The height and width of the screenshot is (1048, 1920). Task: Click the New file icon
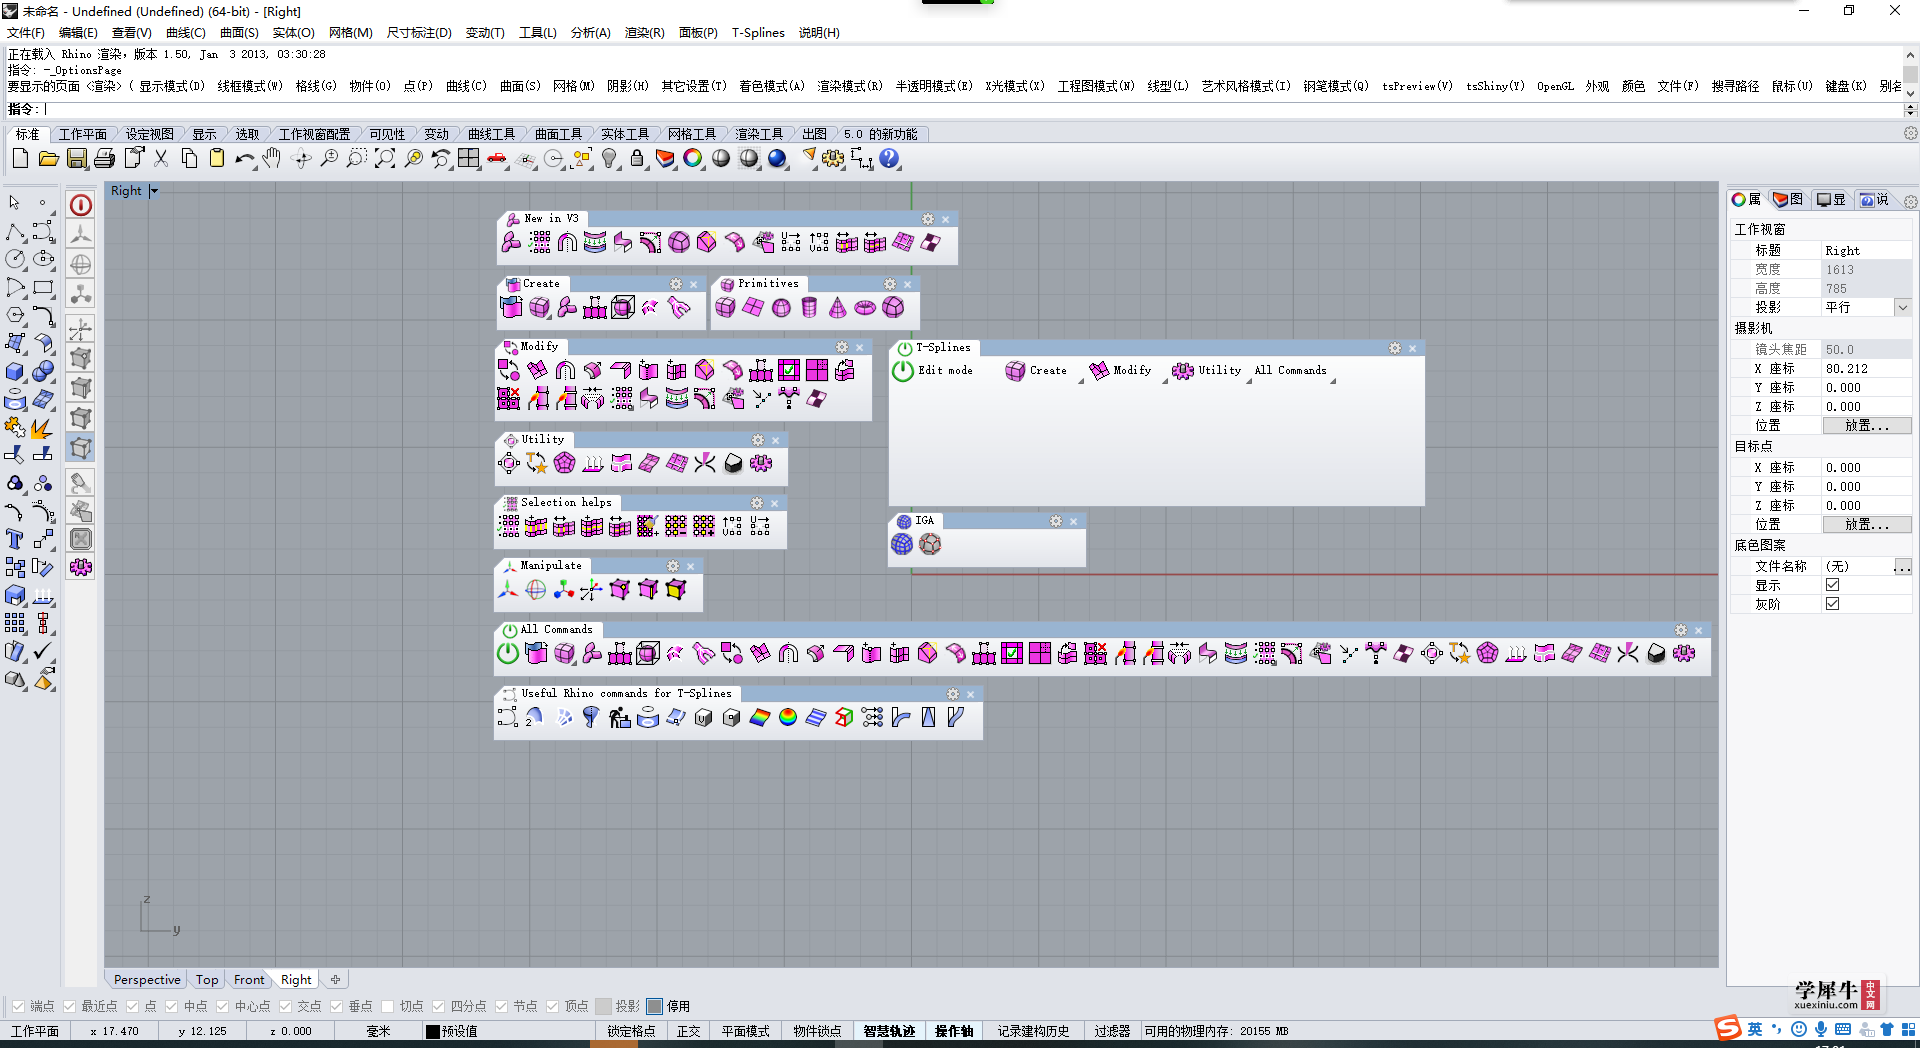pyautogui.click(x=20, y=158)
